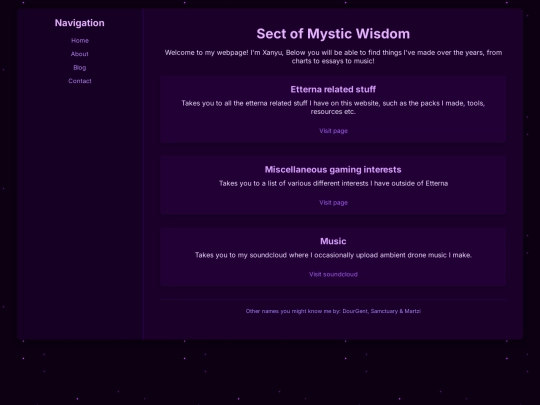
Task: Visit page under Etterna related stuff
Action: click(x=333, y=131)
